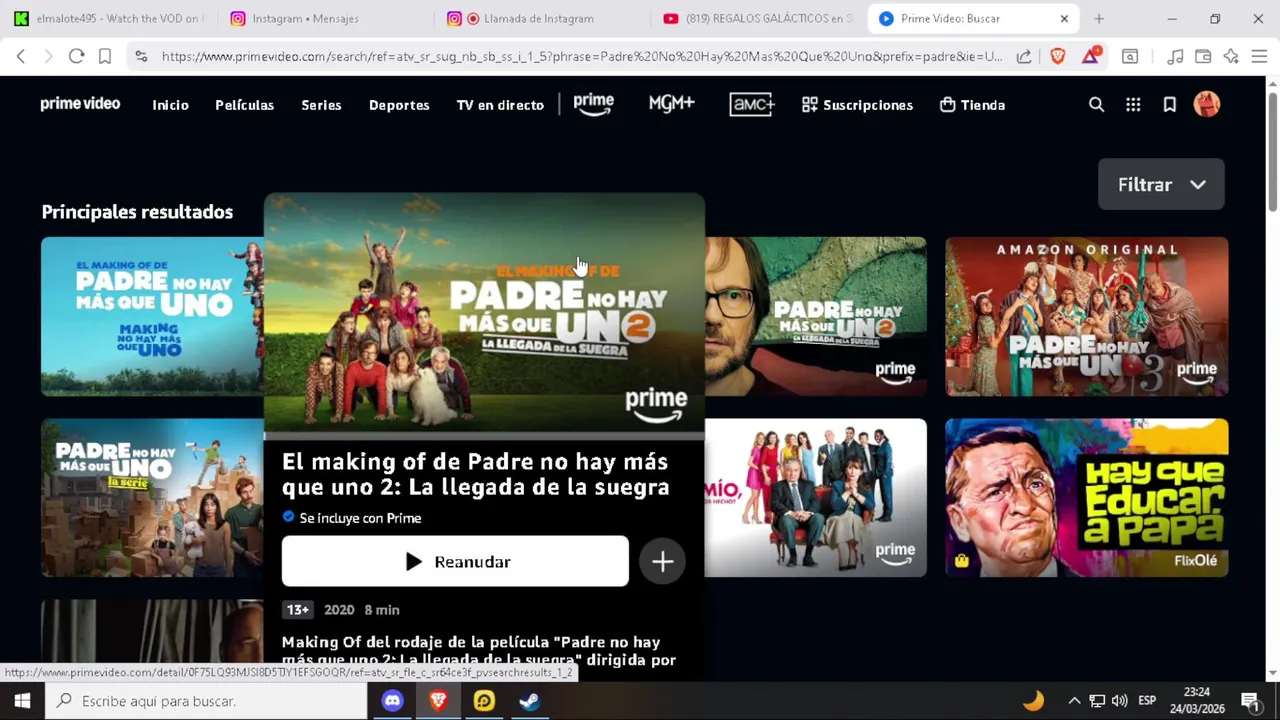The image size is (1280, 720).
Task: Open Leo AI sparkle icon
Action: click(x=1231, y=56)
